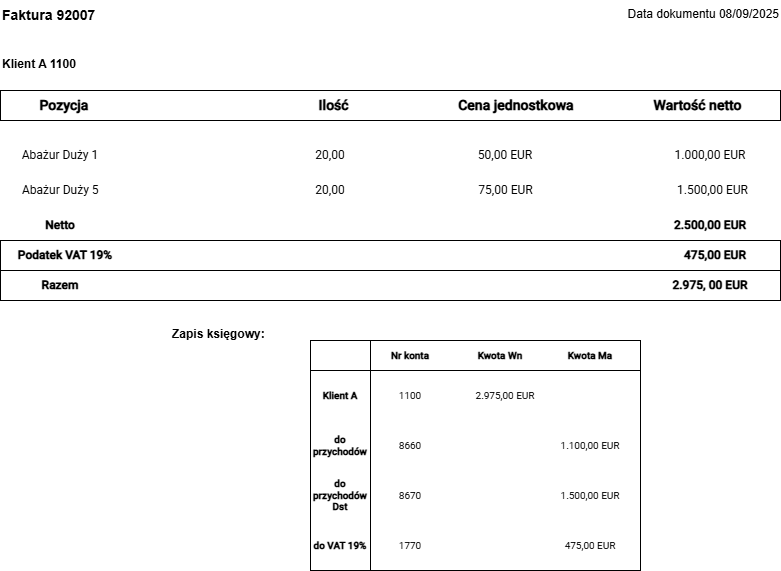Select the 'Klient A 1100' line
This screenshot has height=571, width=781.
coord(39,64)
